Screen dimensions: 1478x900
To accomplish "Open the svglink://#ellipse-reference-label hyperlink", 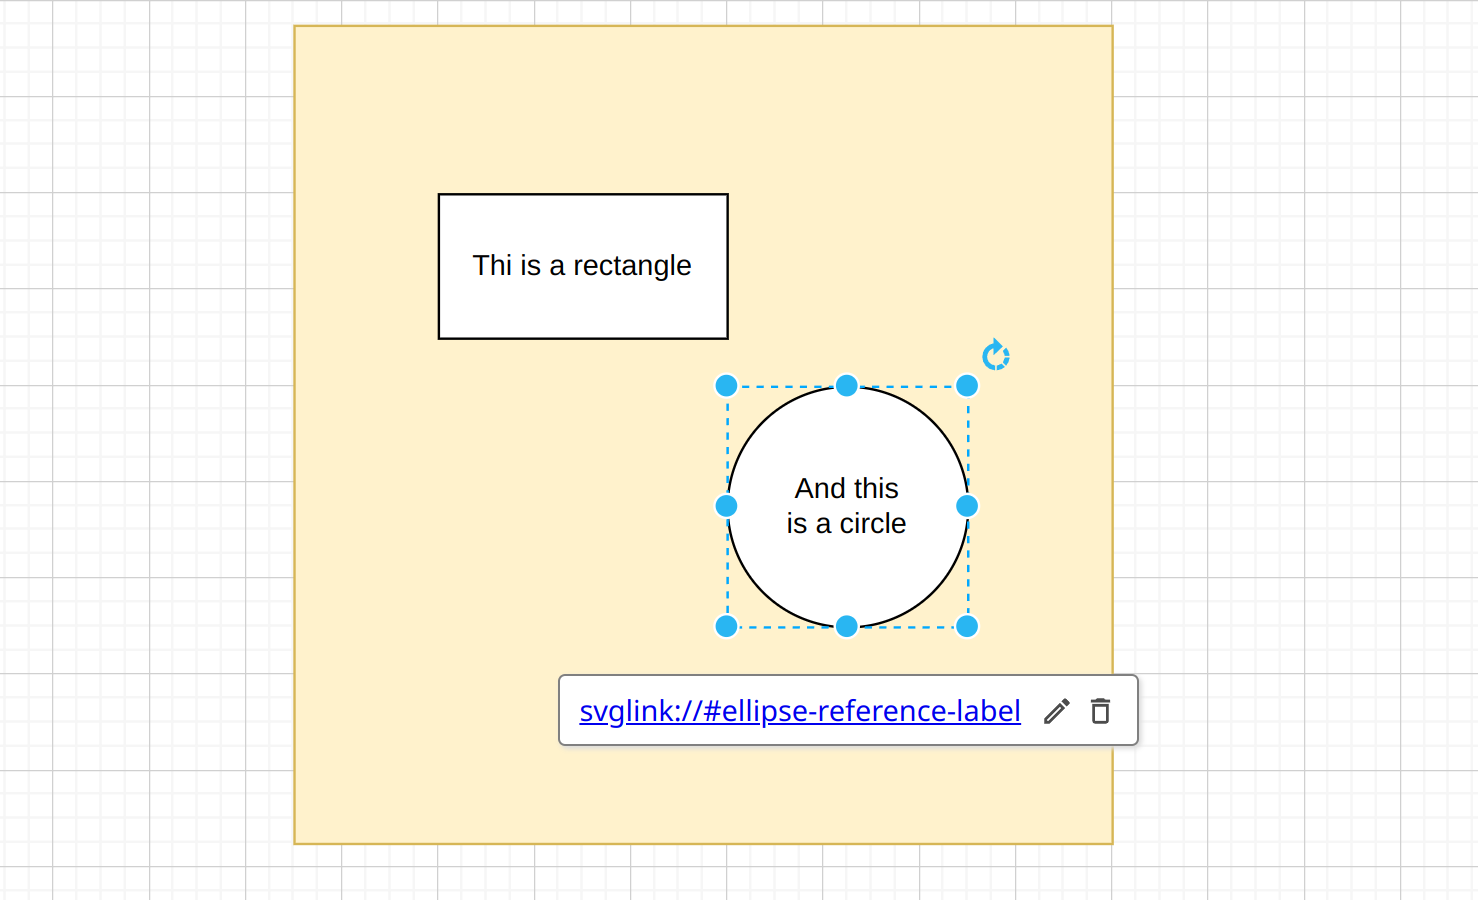I will click(x=800, y=711).
